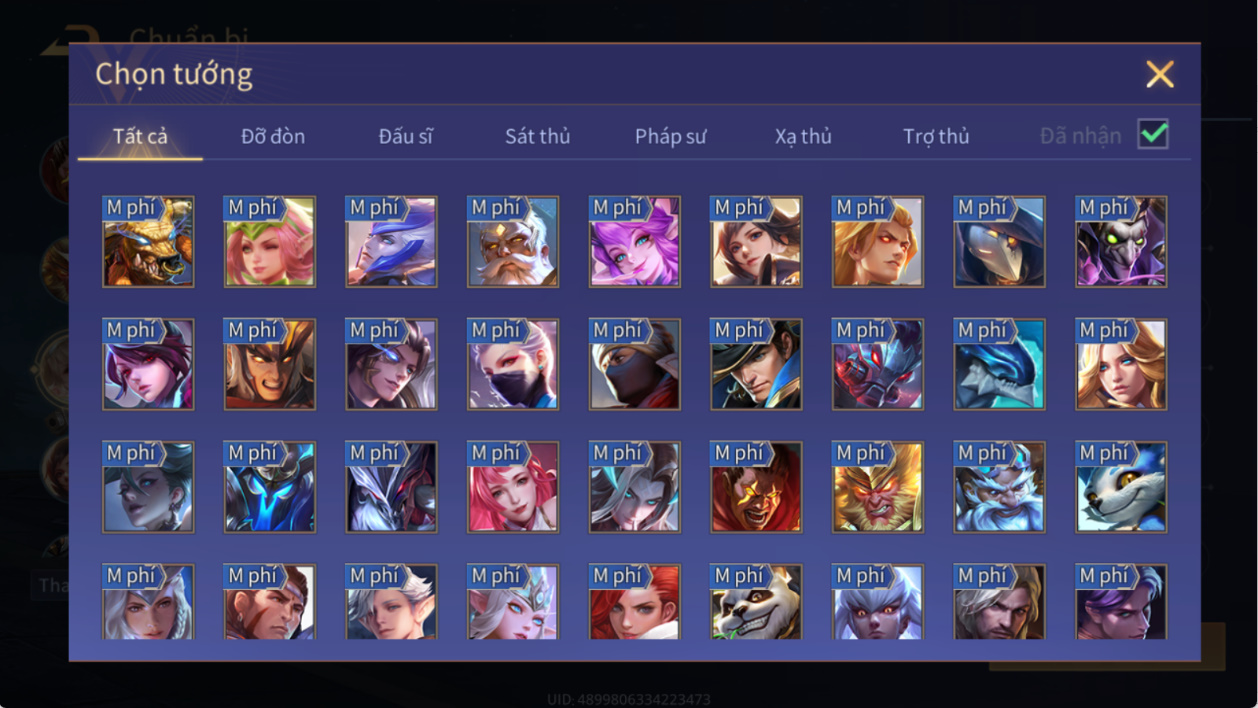This screenshot has height=708, width=1258.
Task: Filter heroes by Xạ thủ tab
Action: pyautogui.click(x=803, y=136)
